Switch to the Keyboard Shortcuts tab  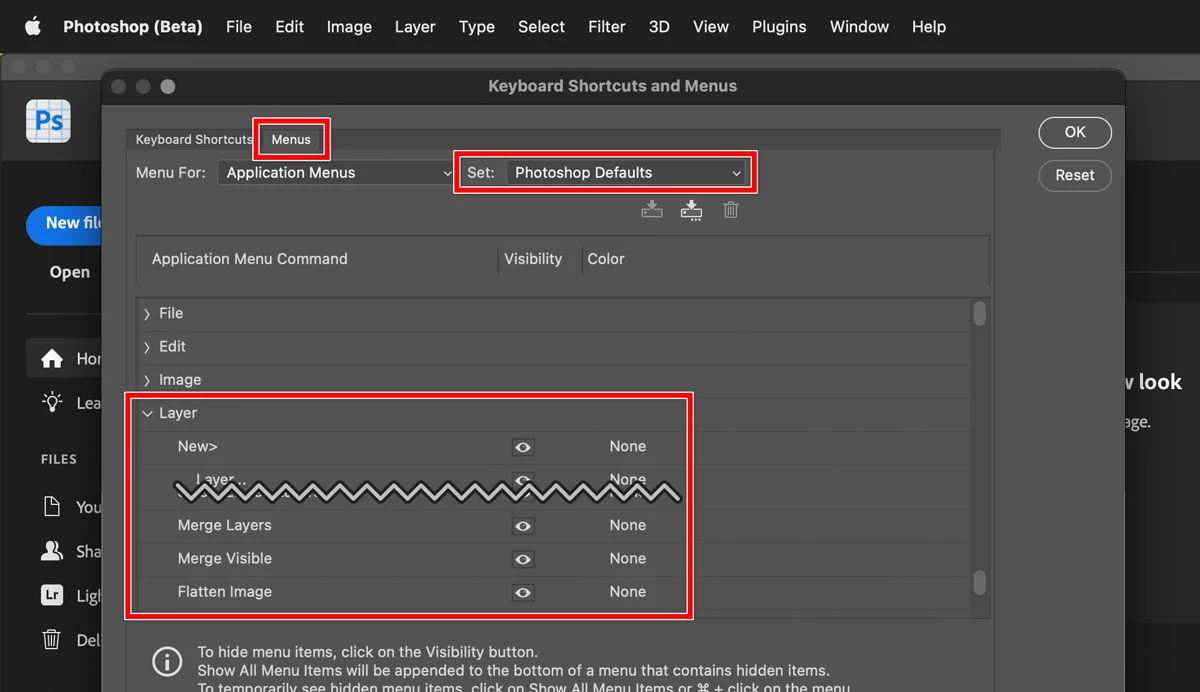click(194, 140)
